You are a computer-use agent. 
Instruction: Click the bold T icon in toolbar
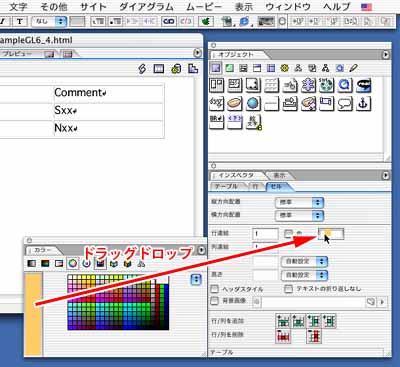[20, 22]
